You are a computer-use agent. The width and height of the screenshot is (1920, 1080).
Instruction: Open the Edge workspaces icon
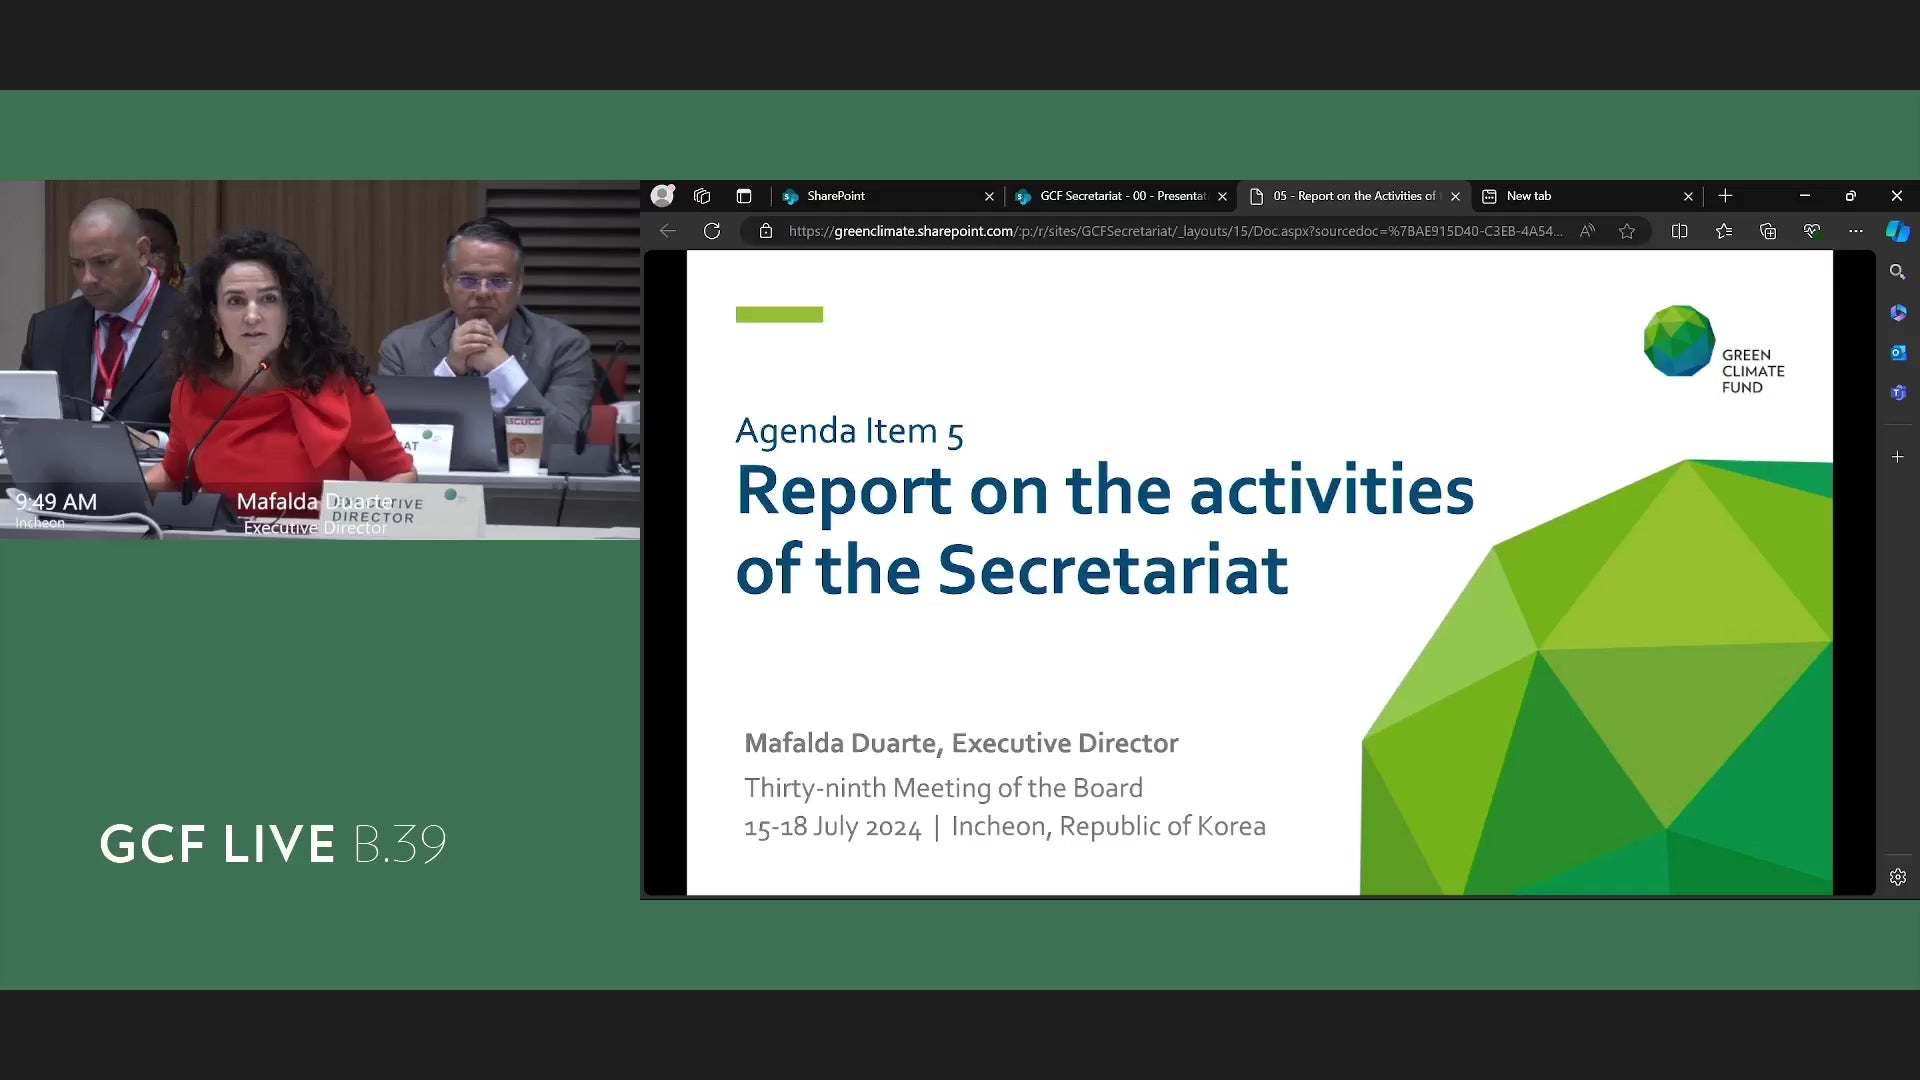coord(702,196)
